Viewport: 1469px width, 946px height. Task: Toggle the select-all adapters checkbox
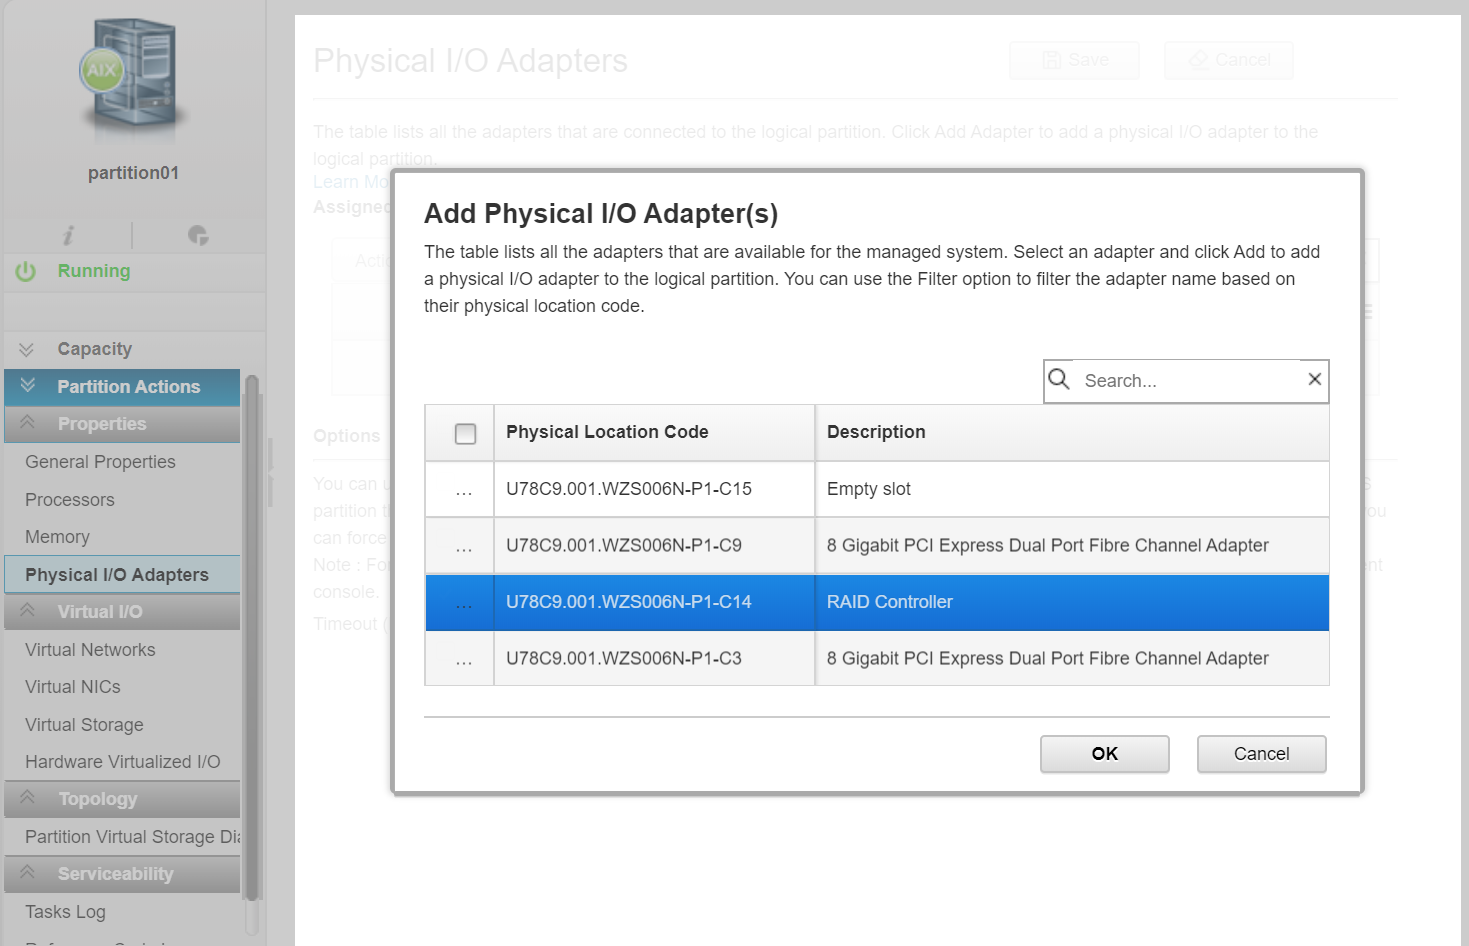pos(465,433)
